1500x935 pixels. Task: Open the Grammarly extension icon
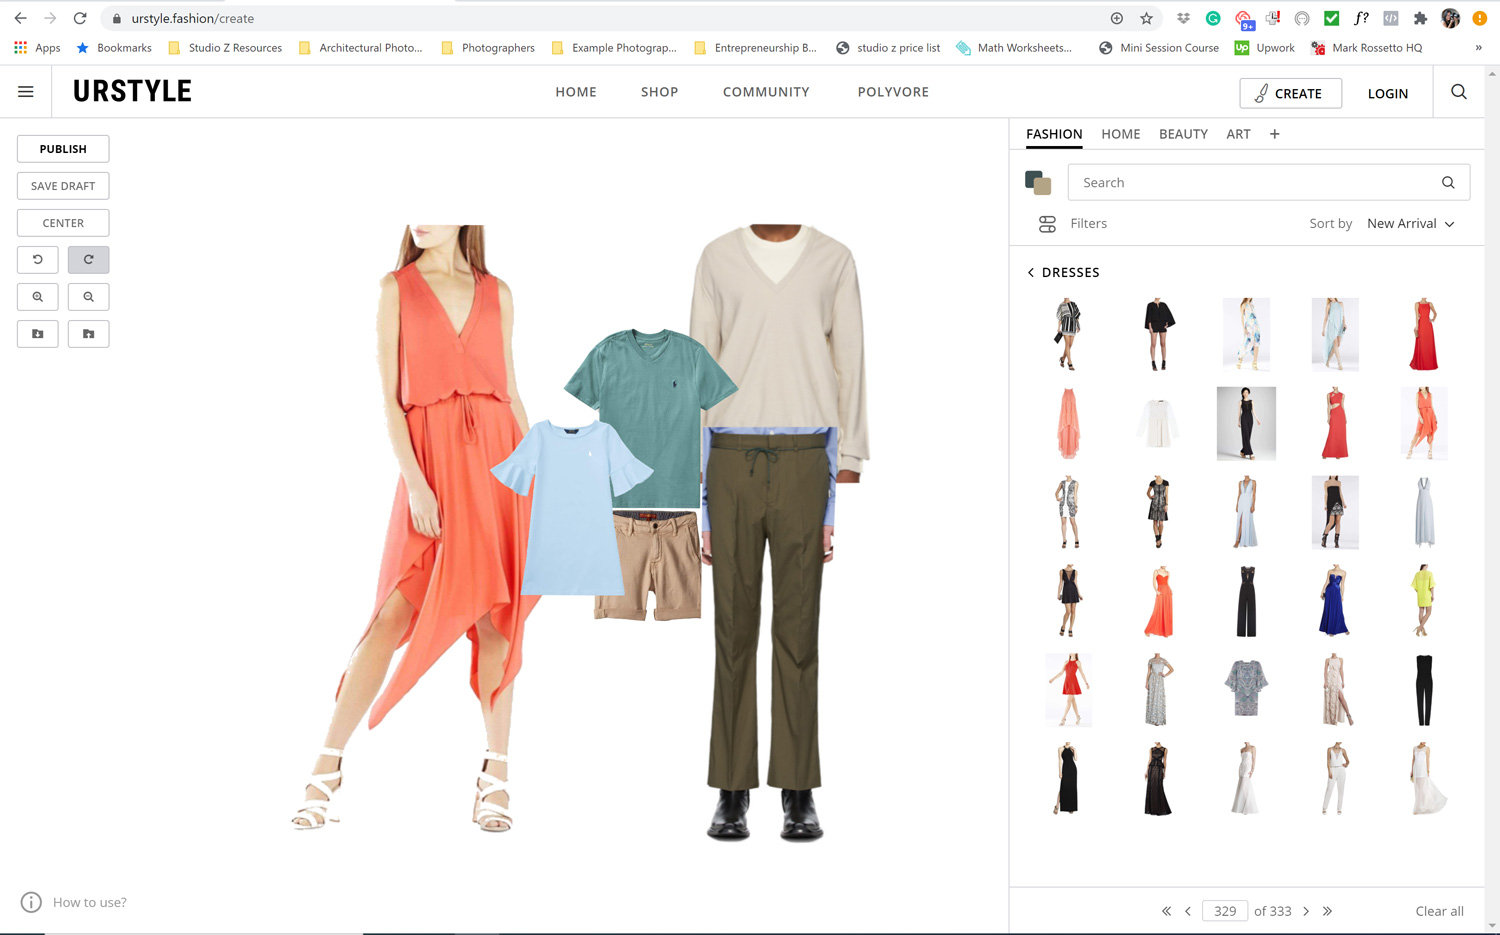point(1213,18)
